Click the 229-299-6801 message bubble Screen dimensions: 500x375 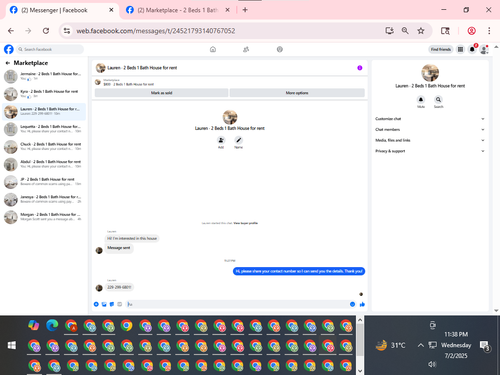pos(119,287)
